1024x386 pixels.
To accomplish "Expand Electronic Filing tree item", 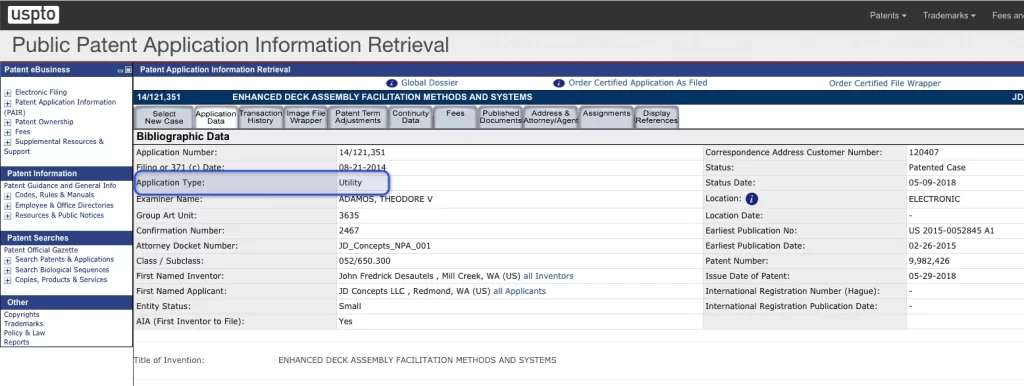I will [x=8, y=93].
